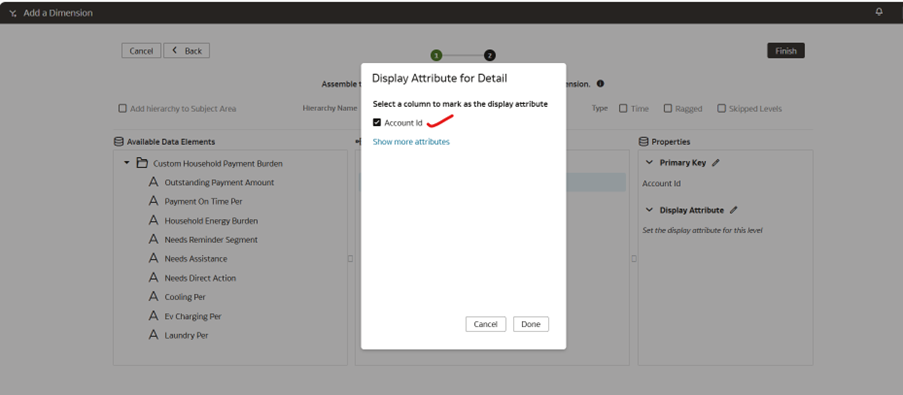Click the Back button

pyautogui.click(x=187, y=51)
